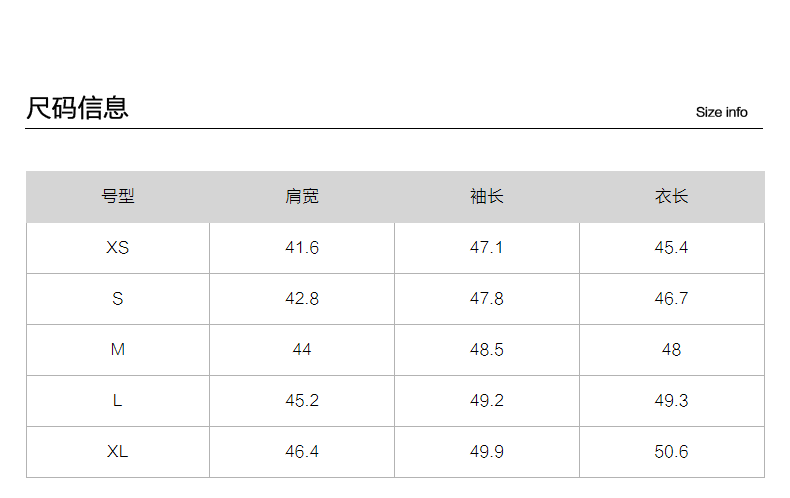Select the 号型 column header

pos(118,196)
